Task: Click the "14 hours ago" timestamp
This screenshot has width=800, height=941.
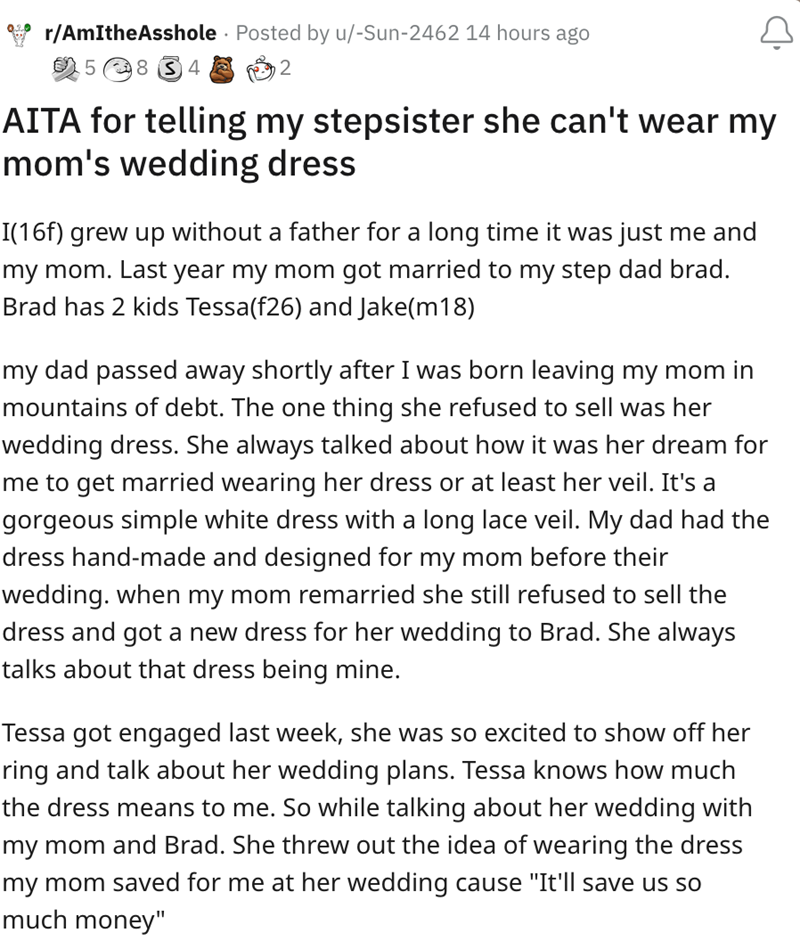Action: 528,33
